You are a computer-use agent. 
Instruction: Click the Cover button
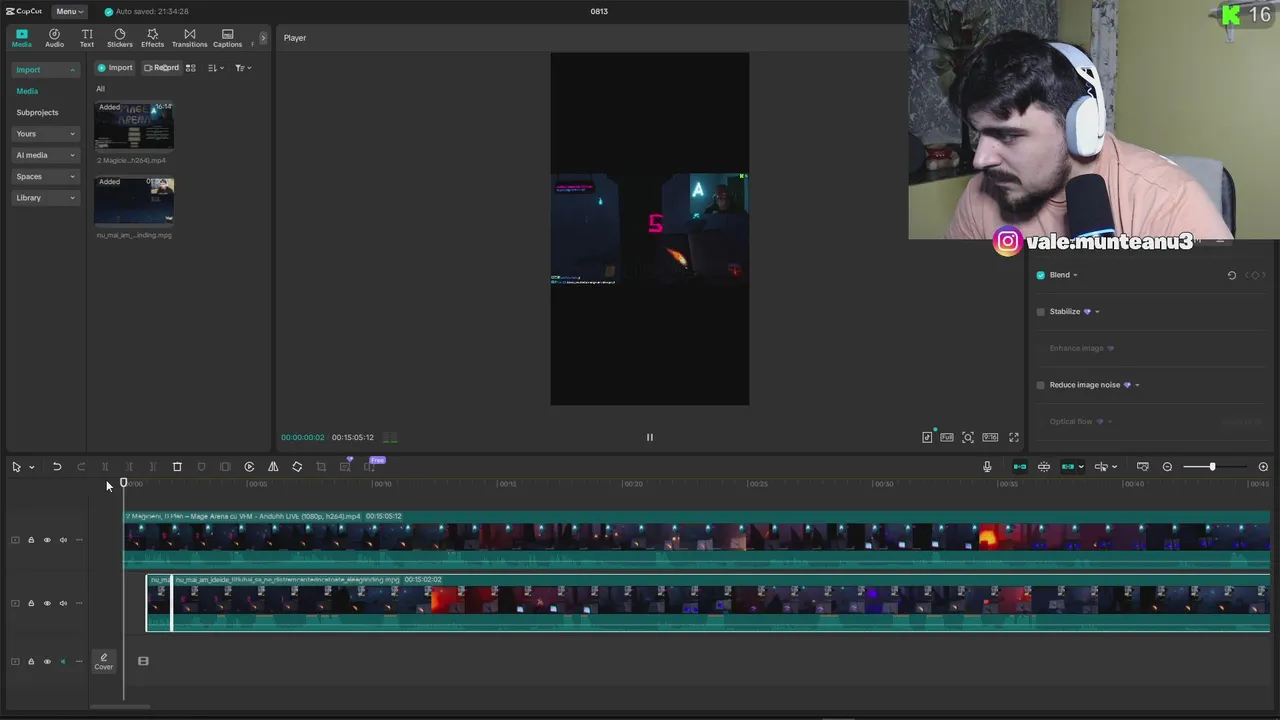[104, 661]
